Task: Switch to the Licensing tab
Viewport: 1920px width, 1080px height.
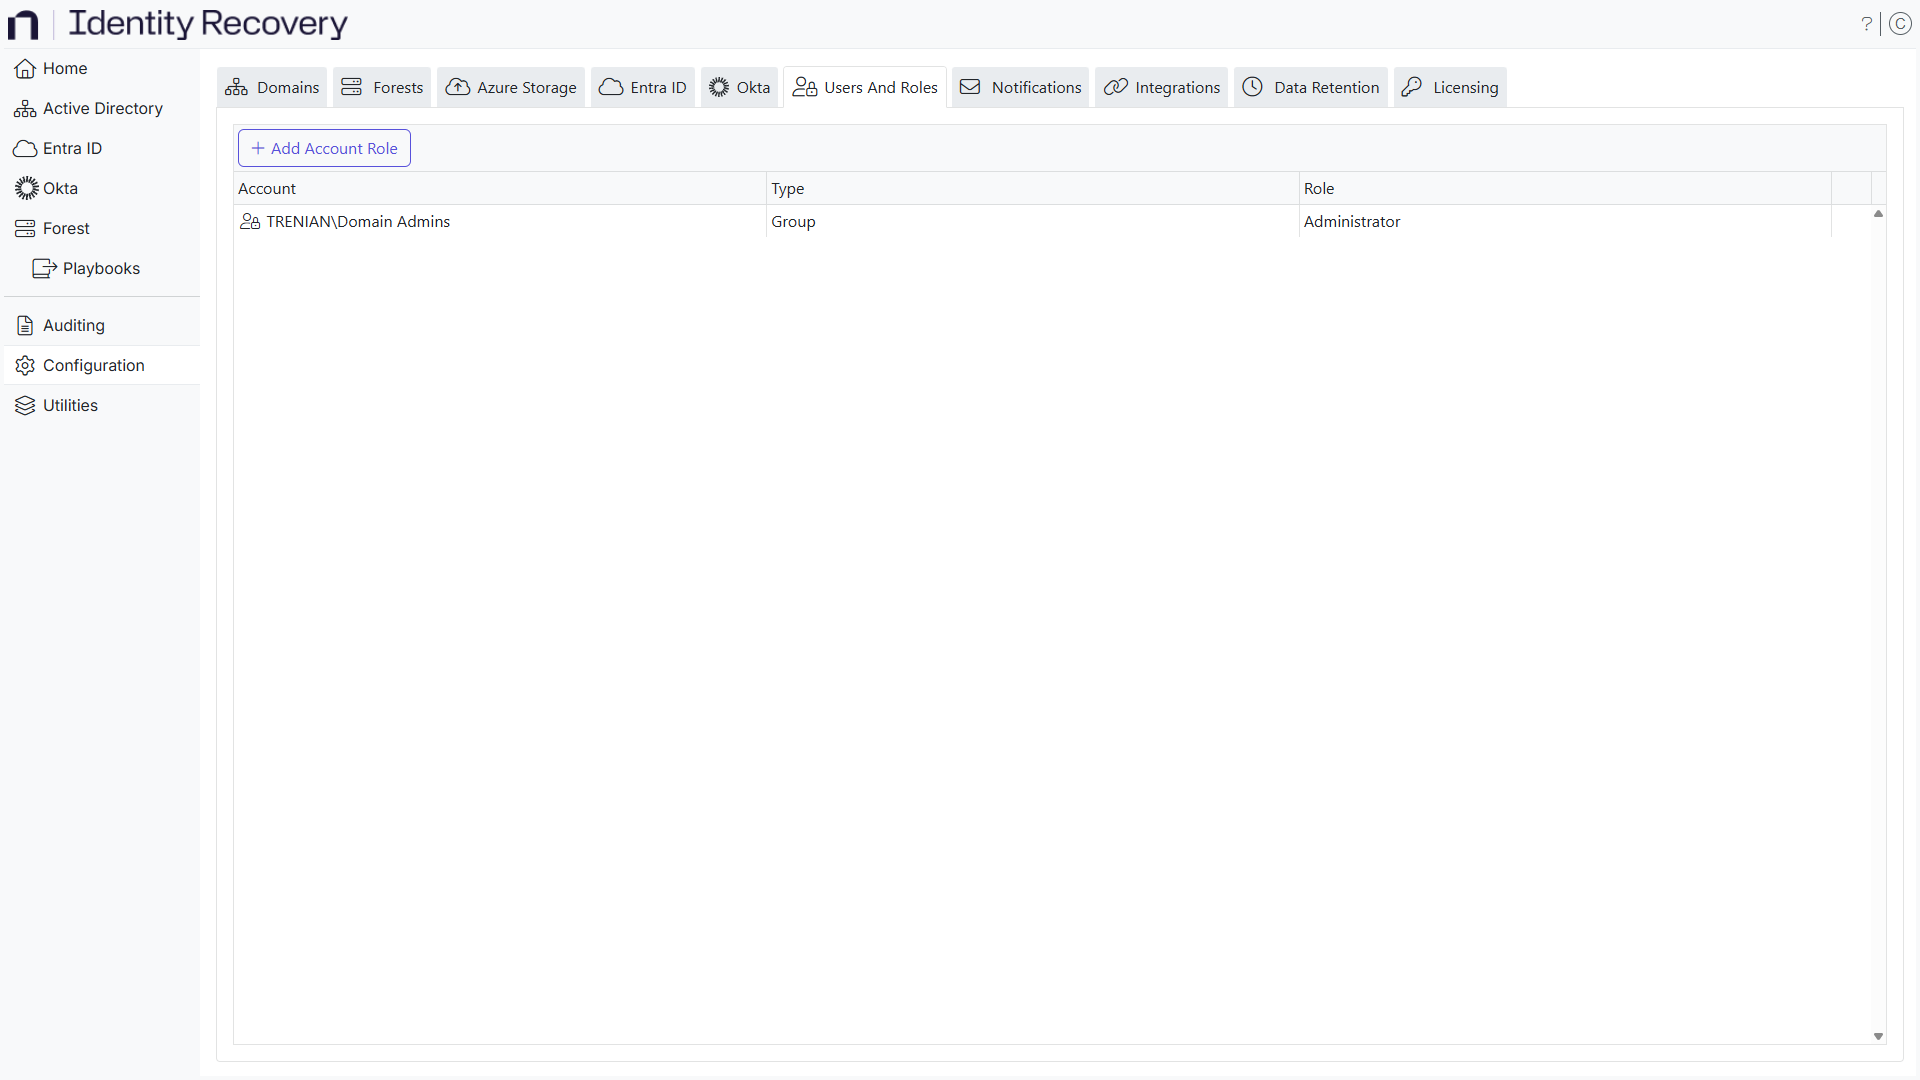Action: point(1449,87)
